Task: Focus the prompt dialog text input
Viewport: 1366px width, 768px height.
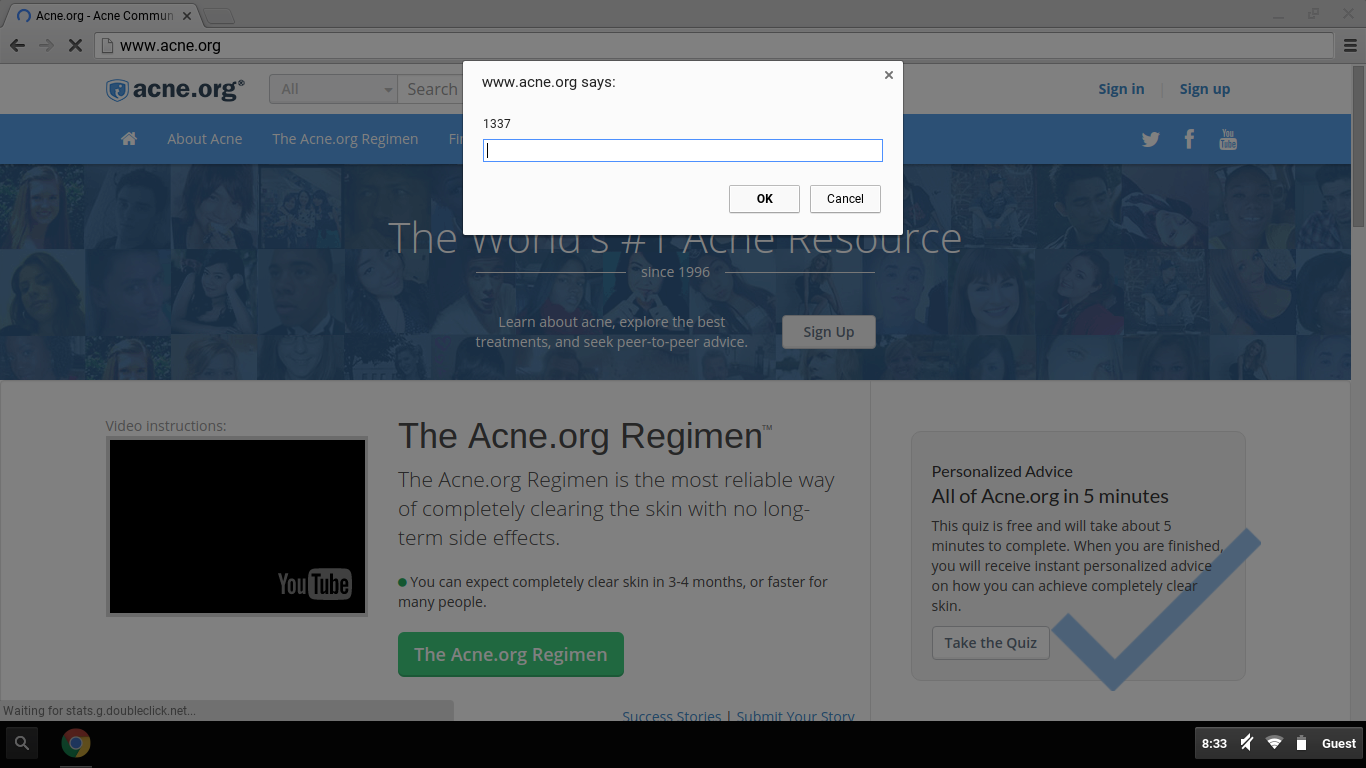Action: (683, 150)
